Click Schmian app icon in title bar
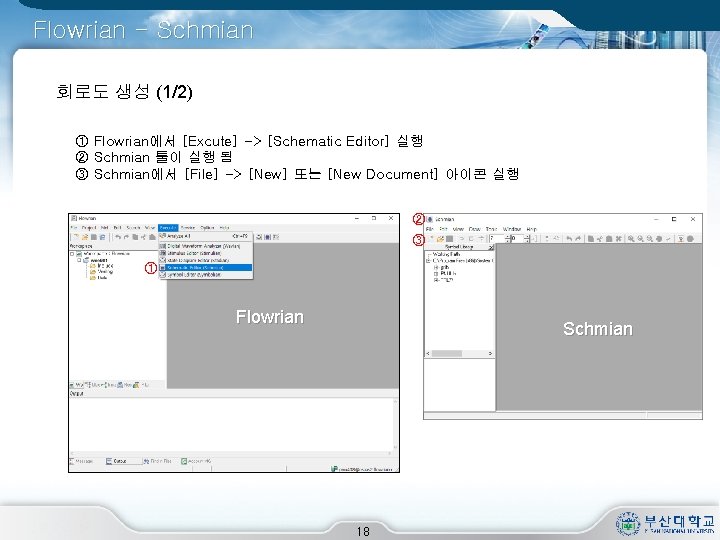 pyautogui.click(x=430, y=219)
